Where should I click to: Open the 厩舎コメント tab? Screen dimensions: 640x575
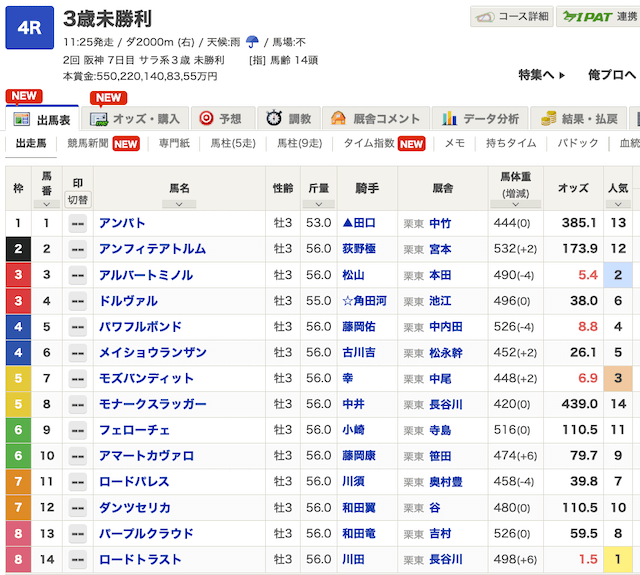376,119
